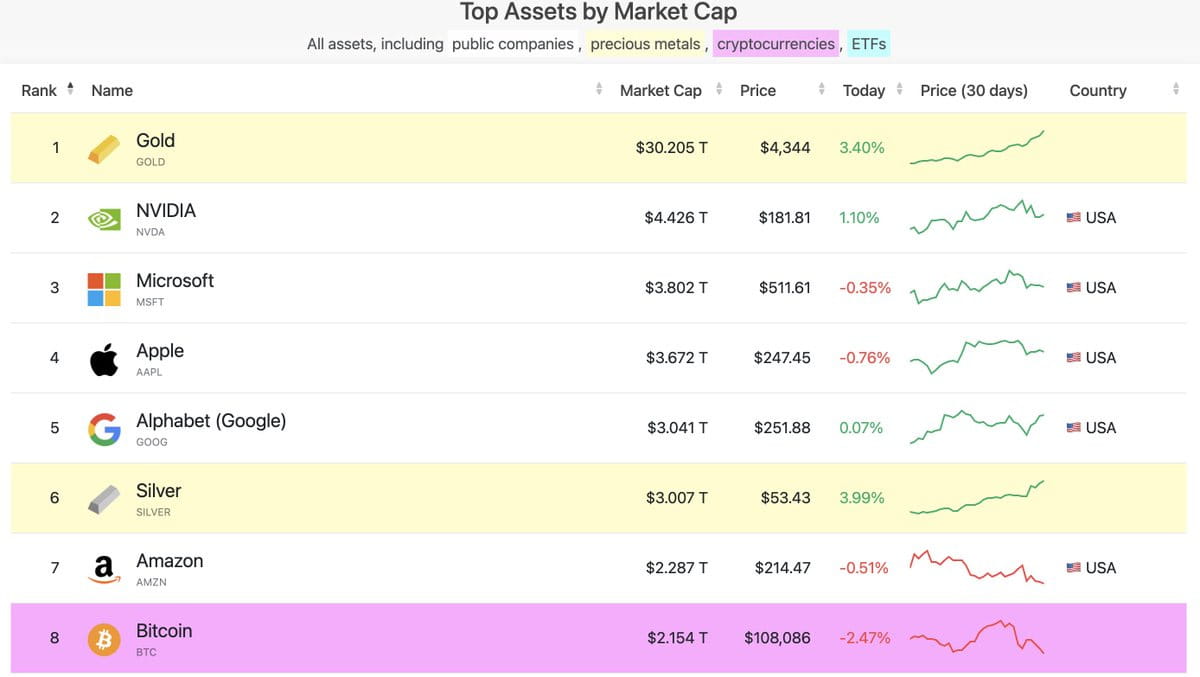This screenshot has height=677, width=1200.
Task: Sort by Today column arrows
Action: coord(899,90)
